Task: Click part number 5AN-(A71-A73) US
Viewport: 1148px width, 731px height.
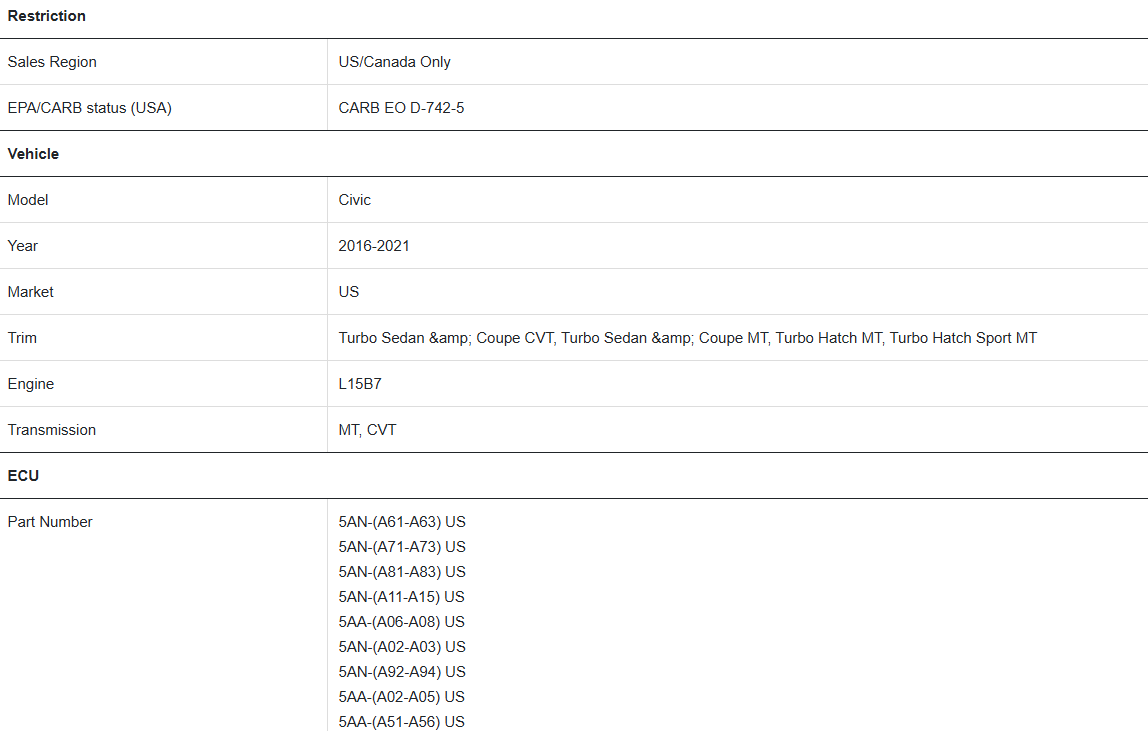Action: (x=402, y=547)
